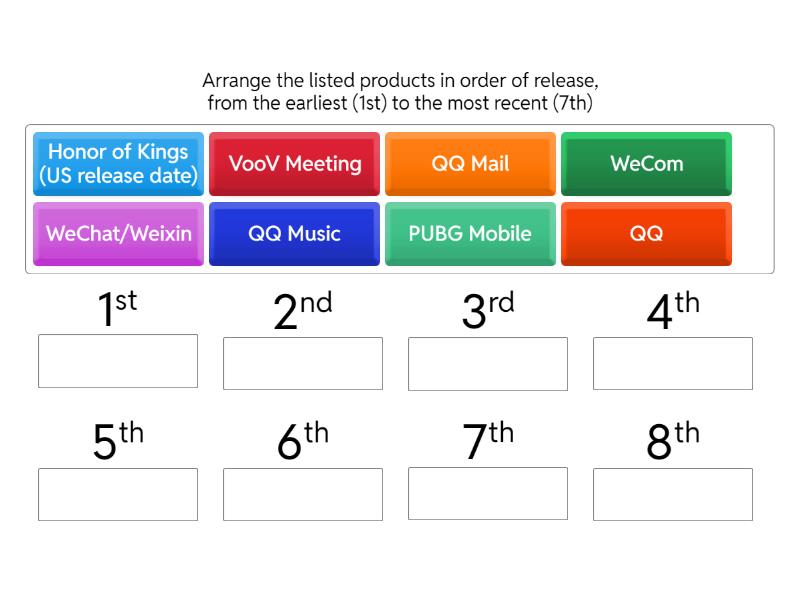Select the WeChat/Weixin tile
Viewport: 800px width, 600px height.
[117, 234]
